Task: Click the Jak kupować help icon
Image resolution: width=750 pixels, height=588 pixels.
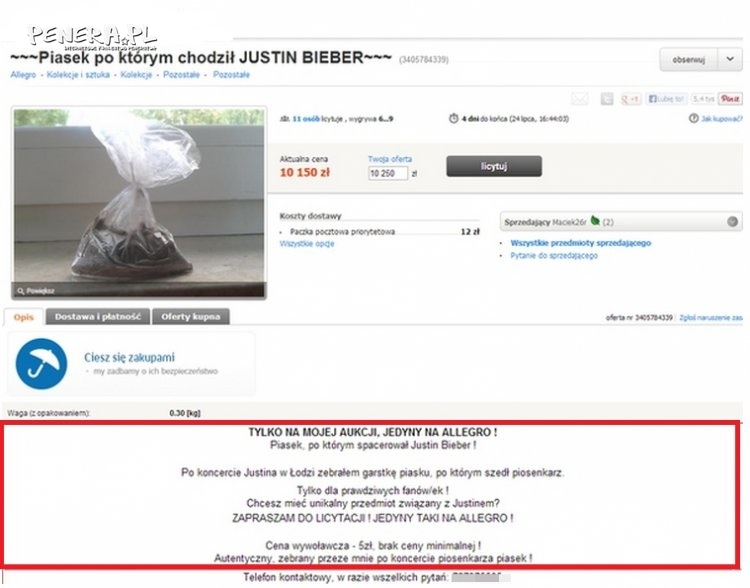Action: click(693, 118)
